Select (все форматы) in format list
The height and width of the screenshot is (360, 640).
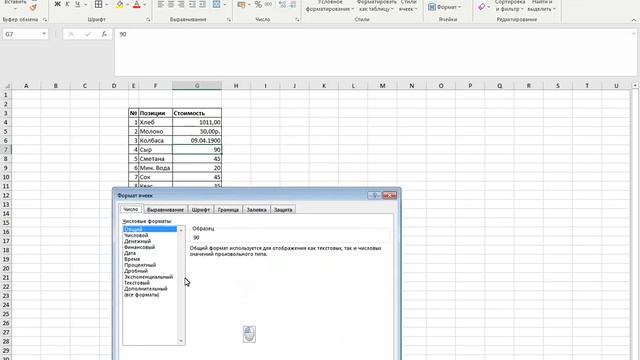141,294
